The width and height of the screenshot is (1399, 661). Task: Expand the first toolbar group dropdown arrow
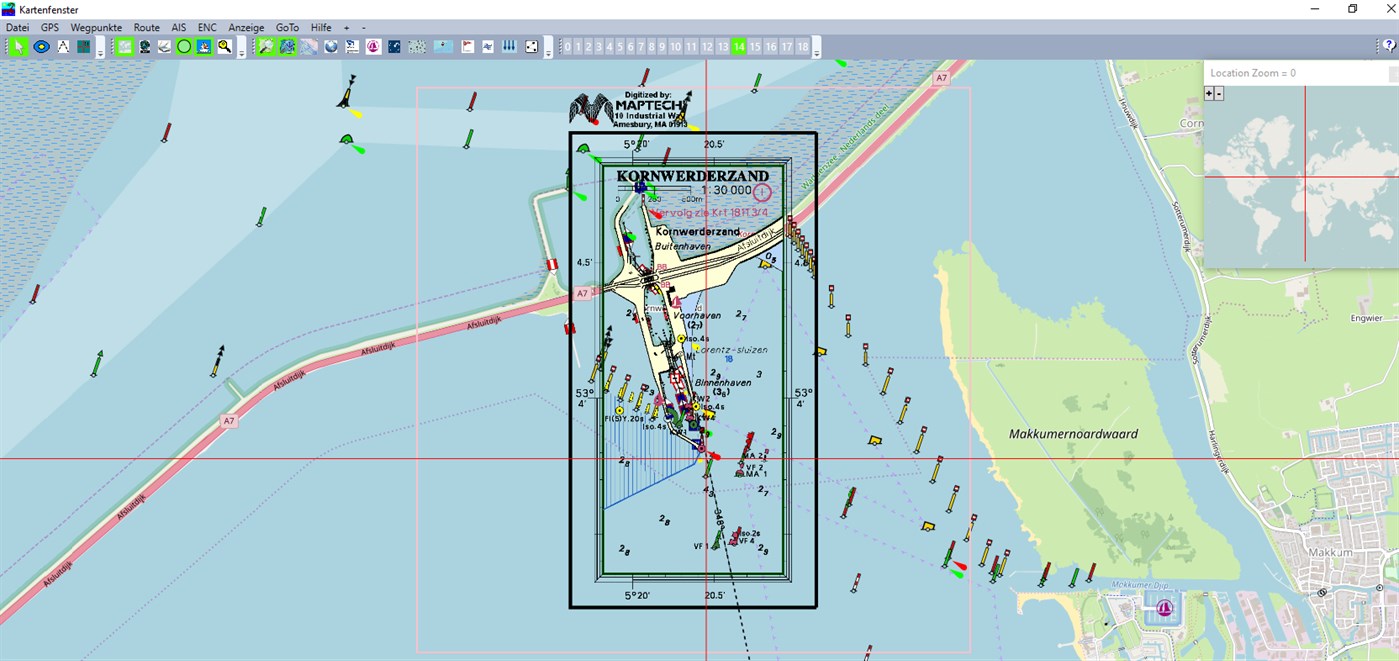[100, 51]
